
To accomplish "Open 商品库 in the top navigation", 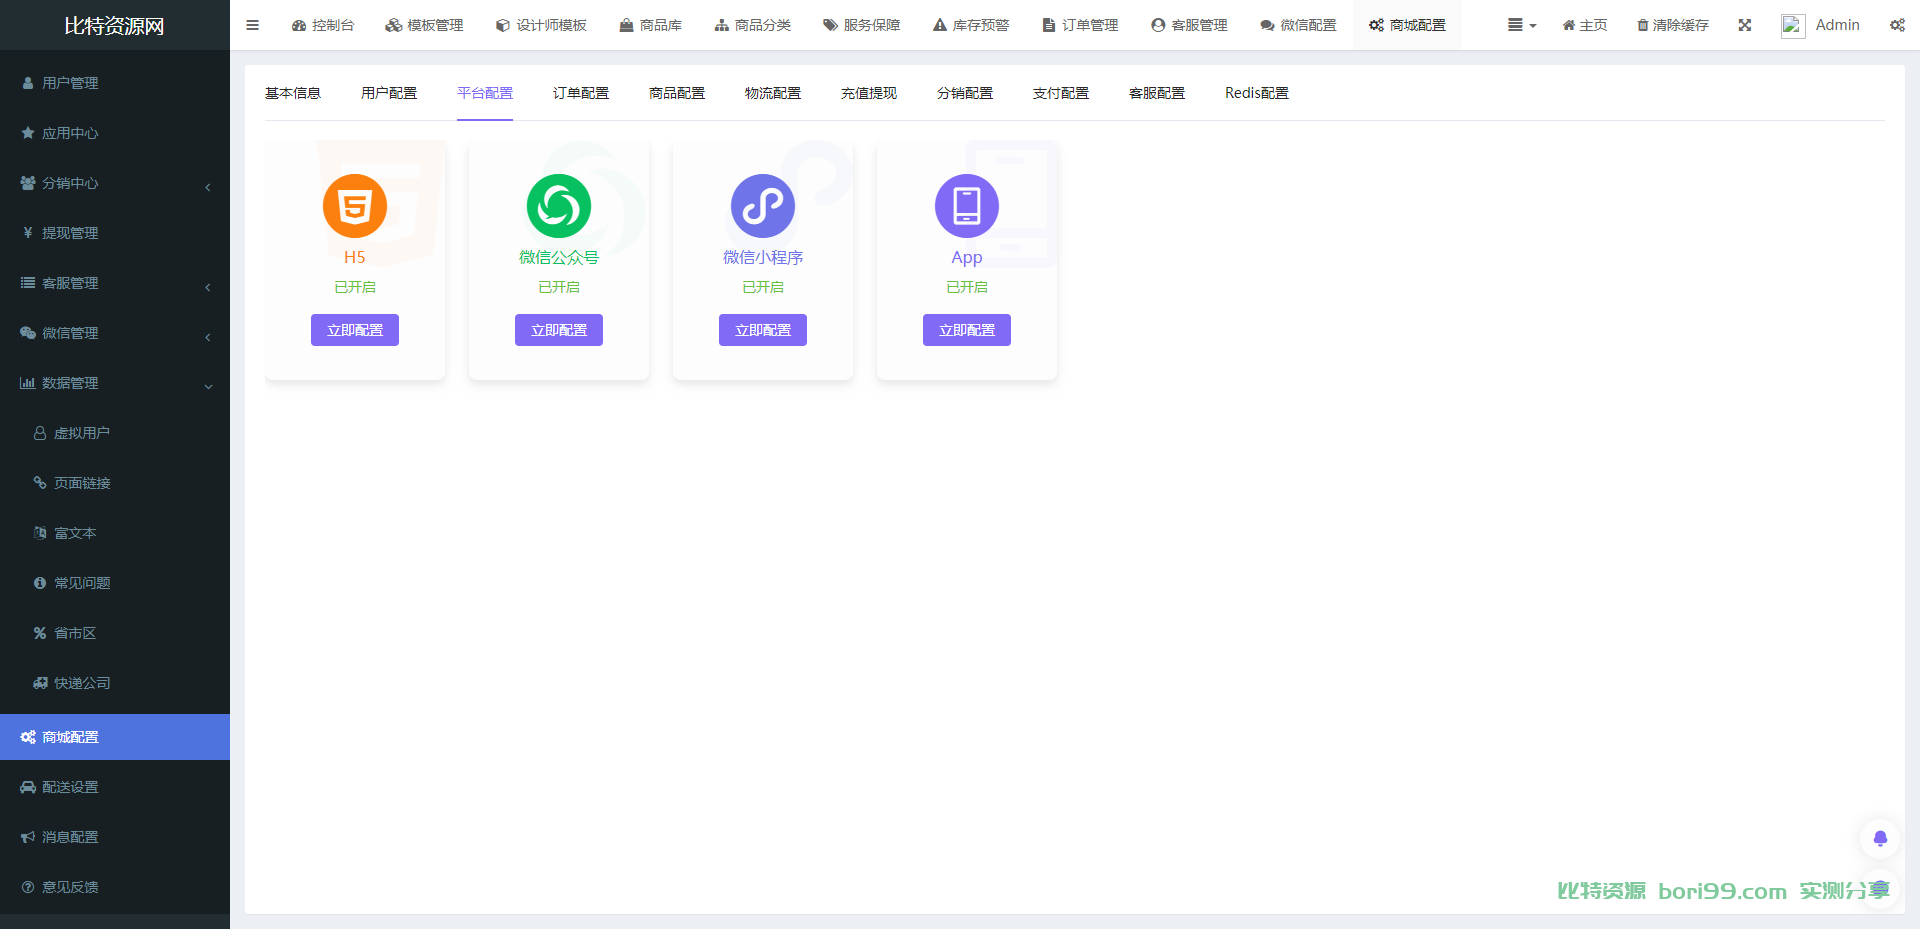I will tap(651, 25).
